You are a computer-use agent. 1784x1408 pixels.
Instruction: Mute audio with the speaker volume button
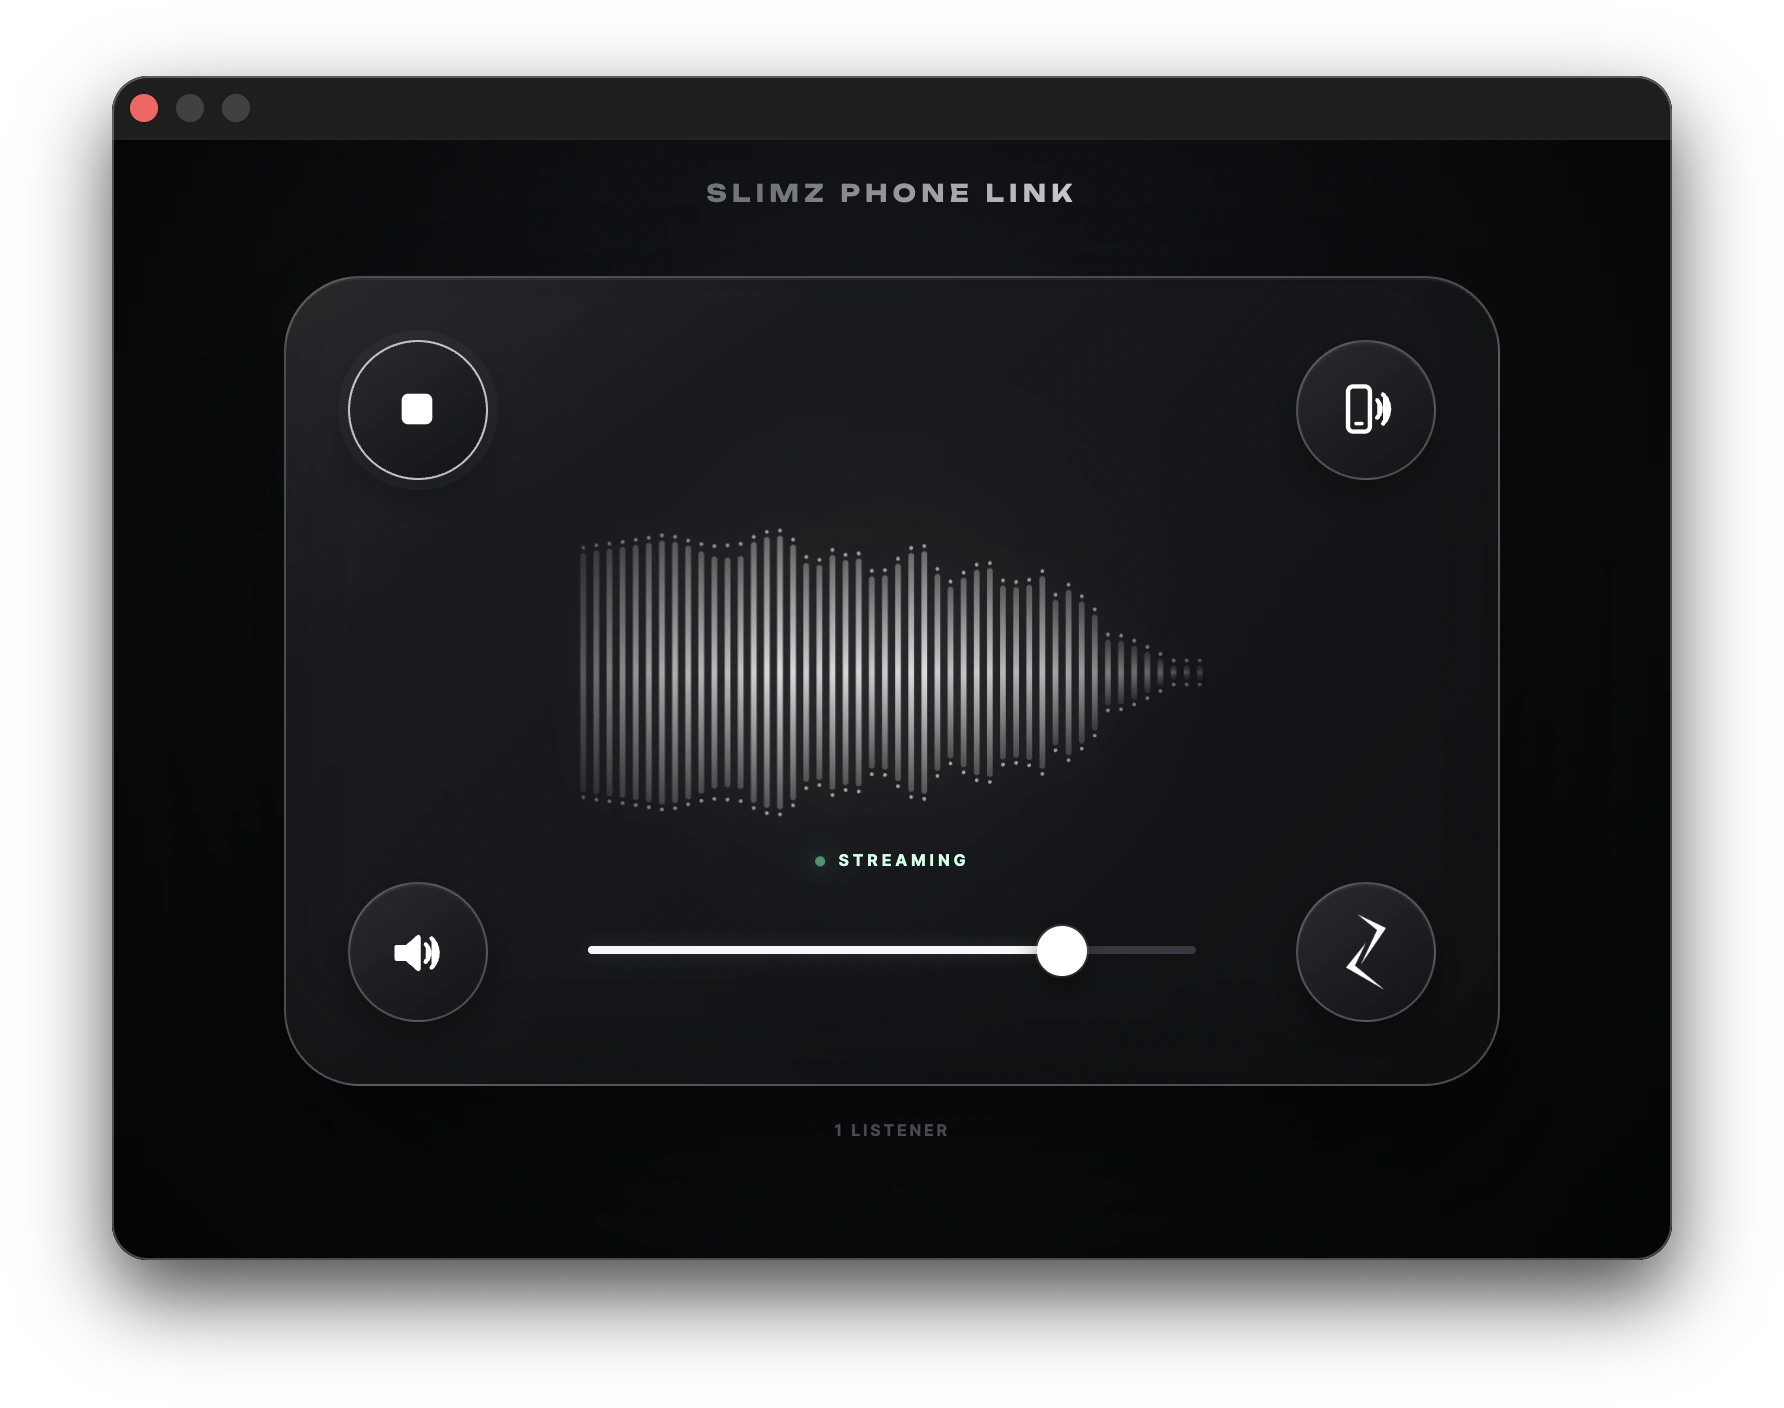click(x=418, y=952)
